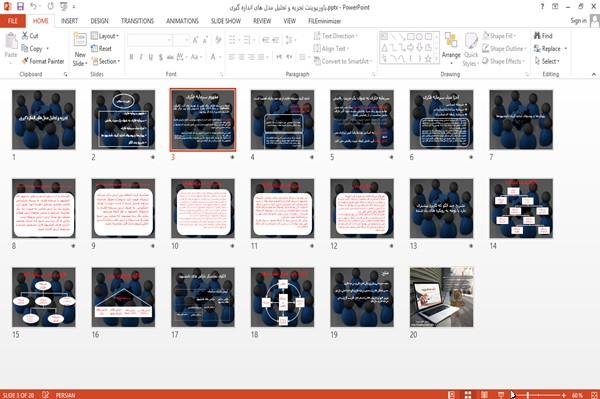The height and width of the screenshot is (399, 600).
Task: Select slide 20 laptop thumbnail
Action: click(441, 297)
